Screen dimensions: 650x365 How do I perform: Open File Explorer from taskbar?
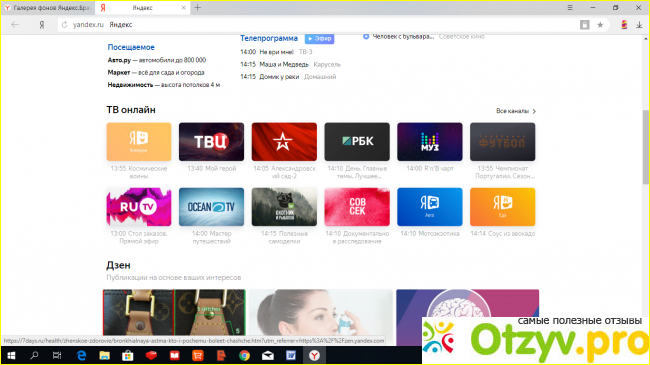[104, 355]
